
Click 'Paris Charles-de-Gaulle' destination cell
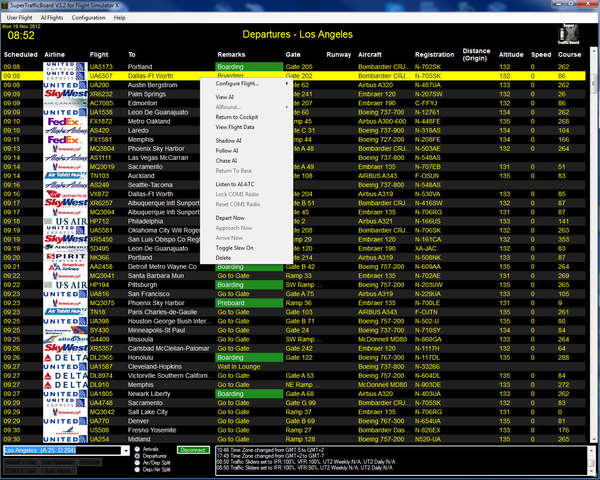[x=162, y=312]
